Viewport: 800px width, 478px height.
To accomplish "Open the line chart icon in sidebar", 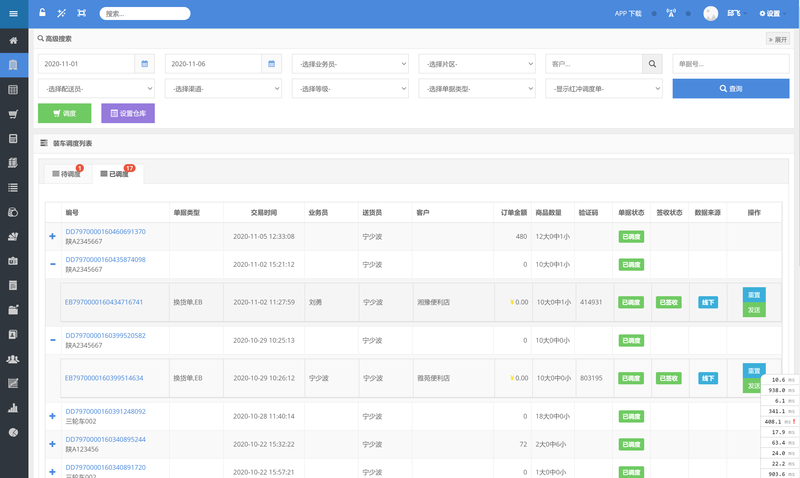I will tap(14, 384).
